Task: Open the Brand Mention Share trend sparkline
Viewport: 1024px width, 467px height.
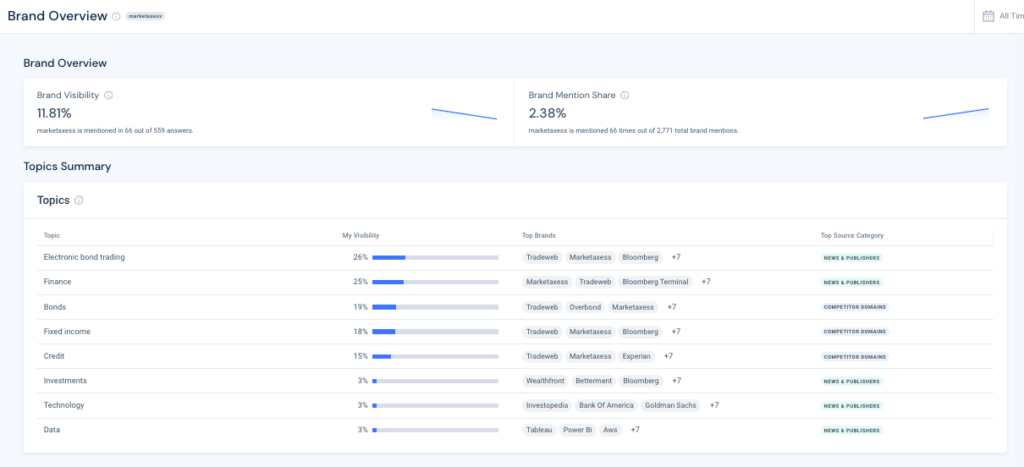Action: click(x=956, y=114)
